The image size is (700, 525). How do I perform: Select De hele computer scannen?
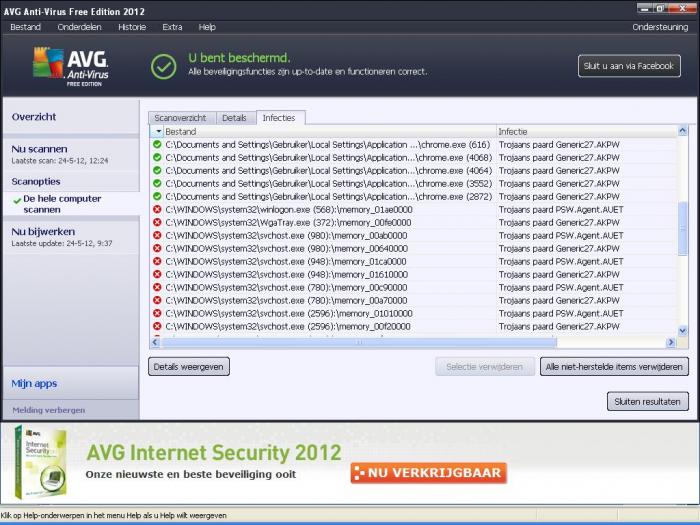[x=62, y=204]
